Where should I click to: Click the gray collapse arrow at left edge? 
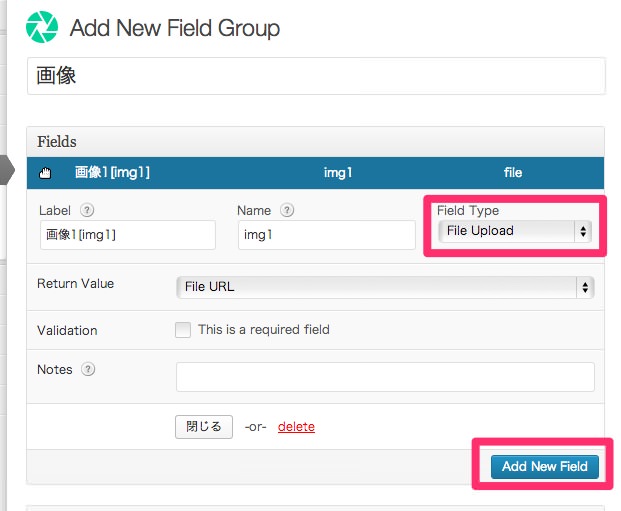7,170
